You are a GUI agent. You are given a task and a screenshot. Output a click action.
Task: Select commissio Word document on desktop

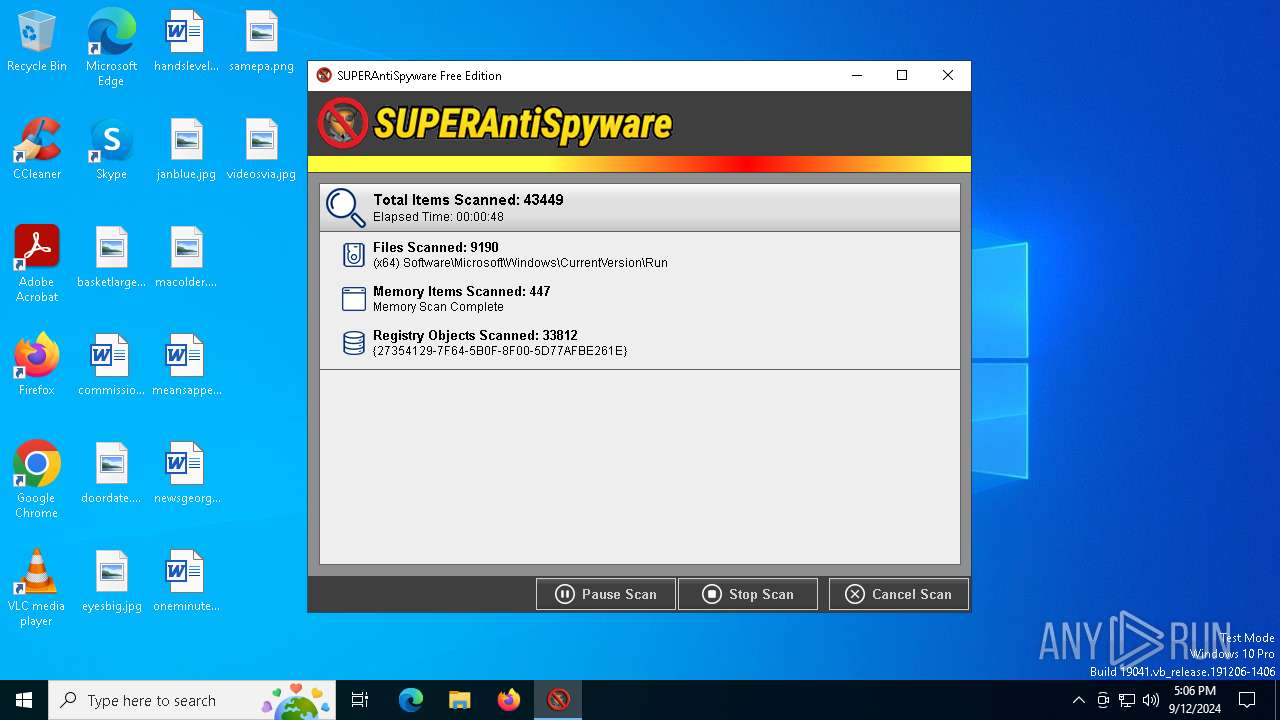111,366
